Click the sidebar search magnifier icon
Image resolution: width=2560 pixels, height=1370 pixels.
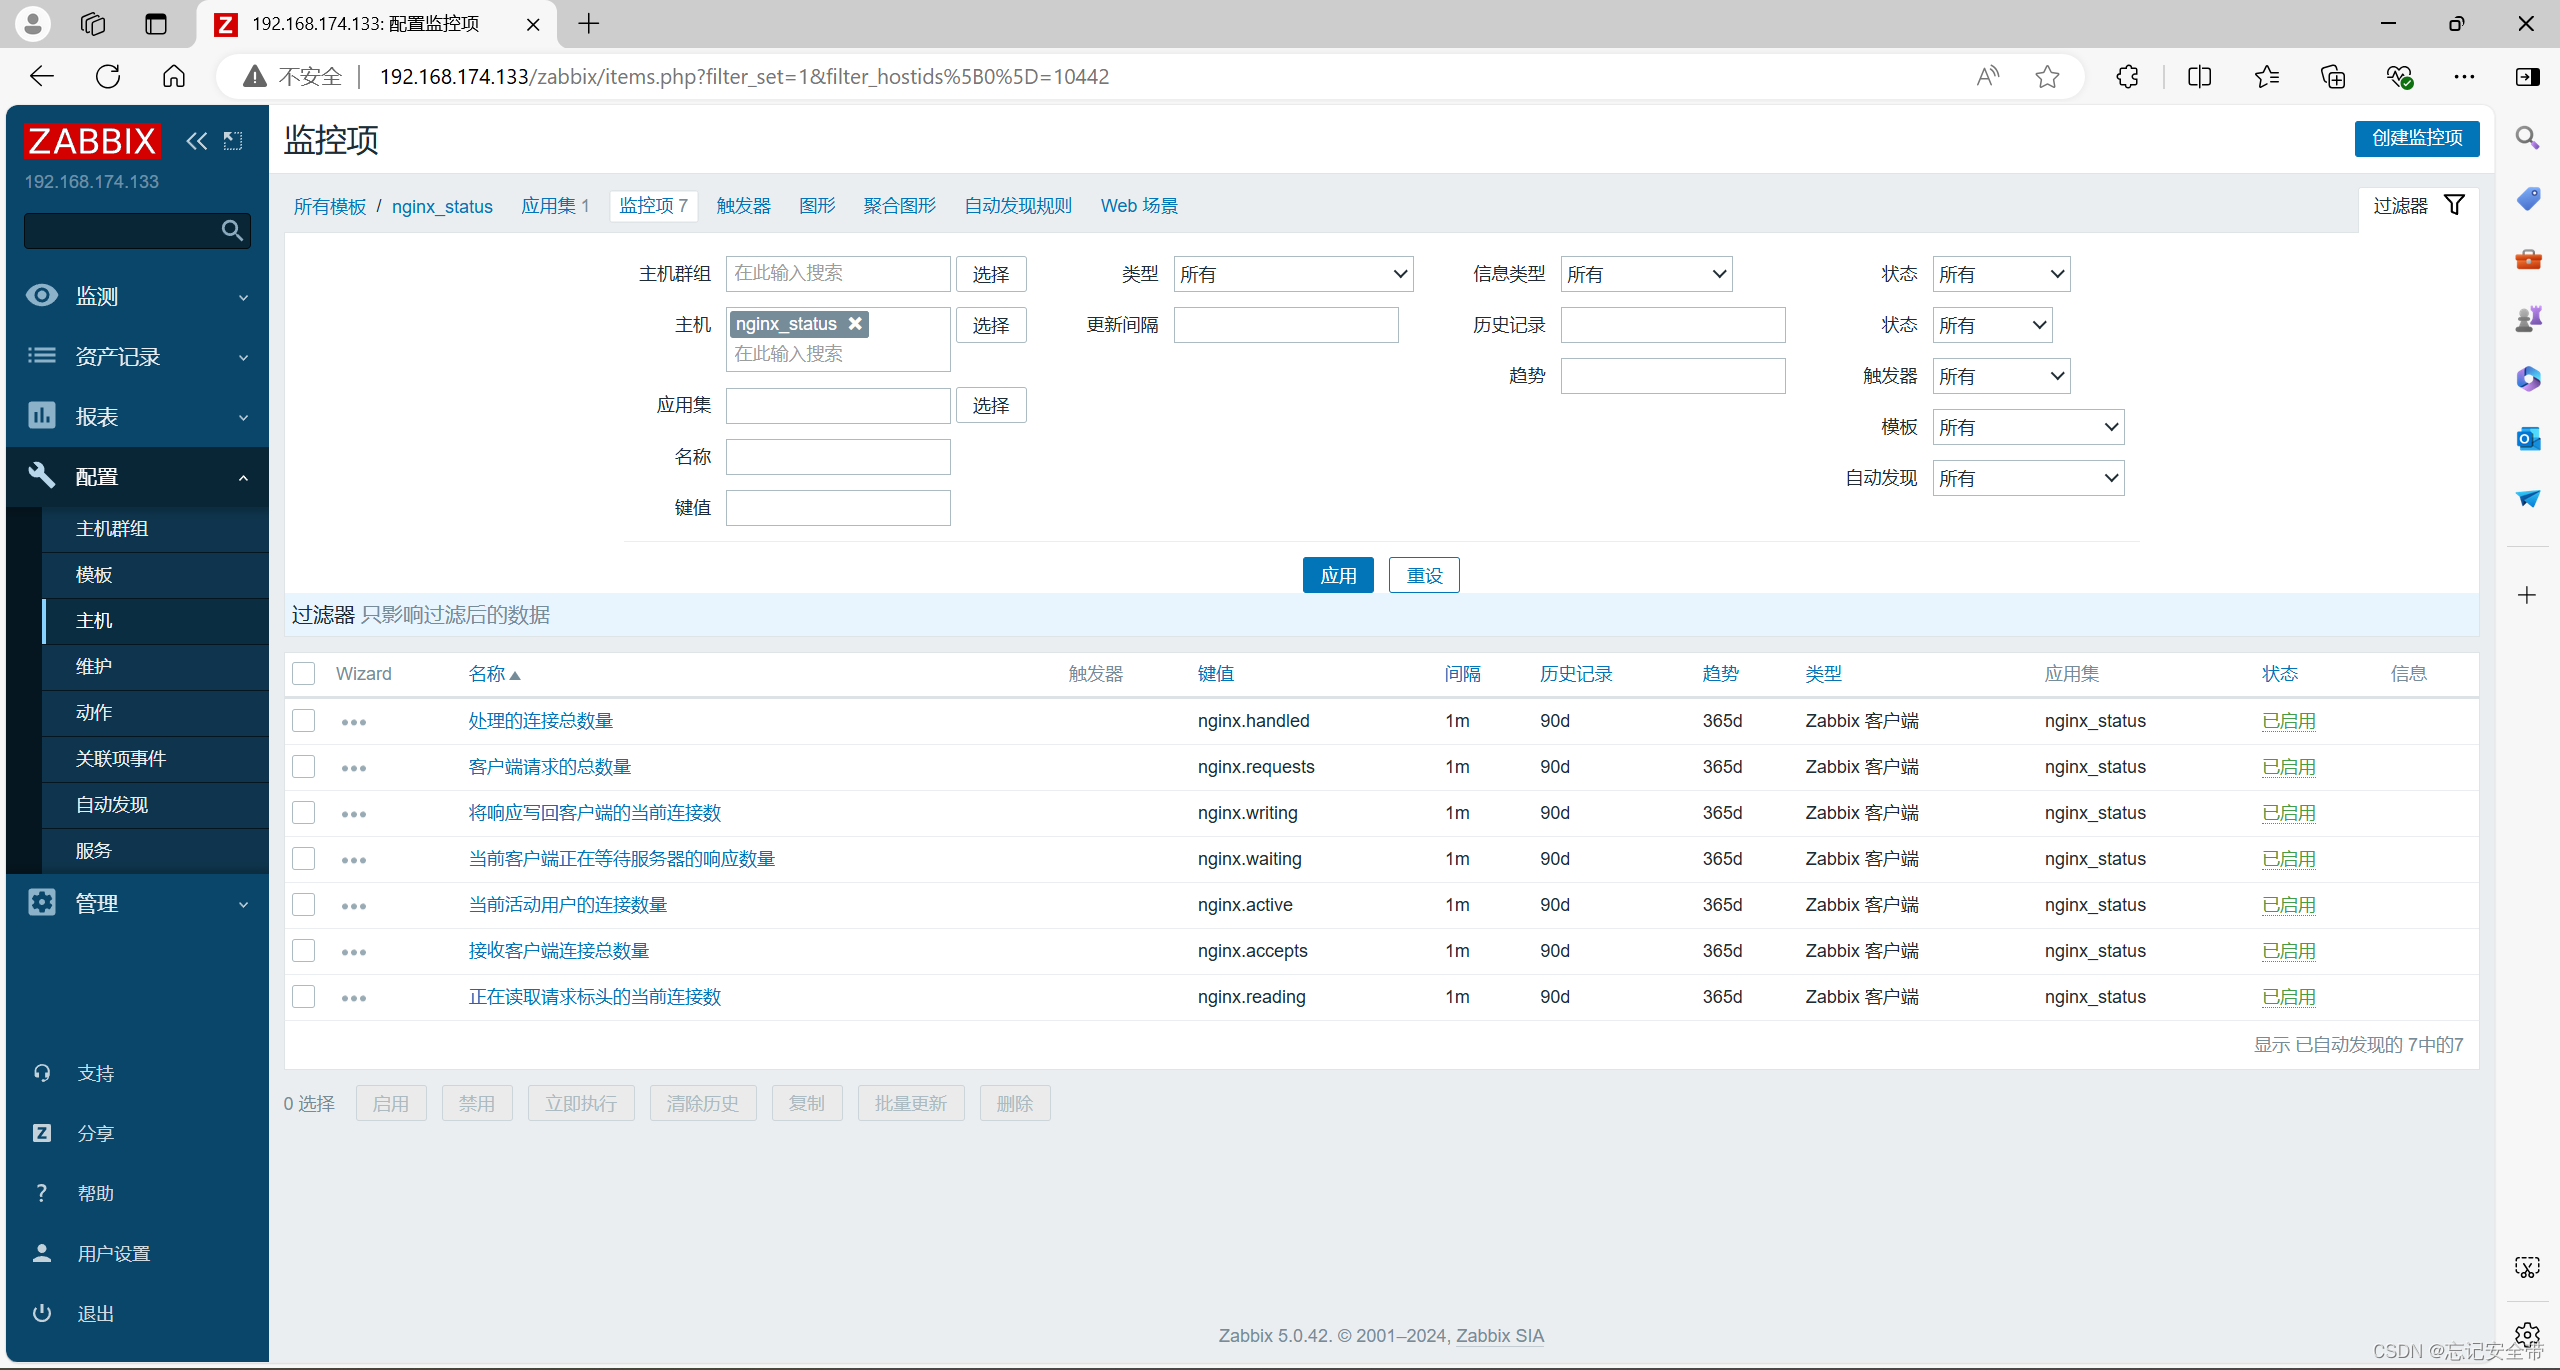pos(232,231)
